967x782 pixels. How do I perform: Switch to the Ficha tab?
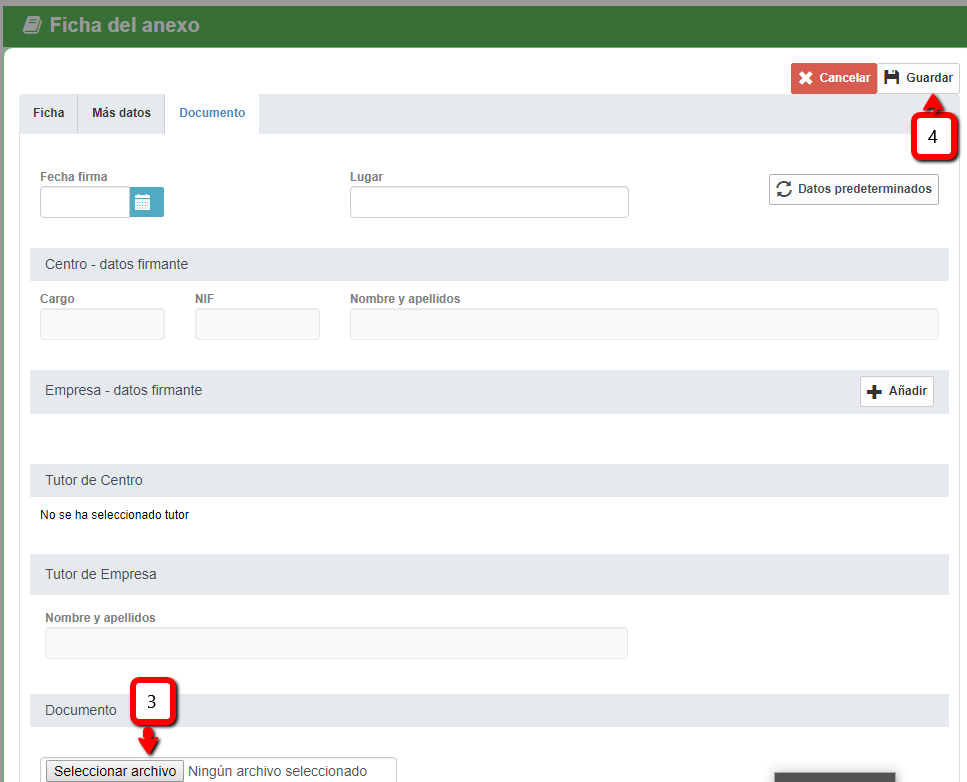click(48, 113)
